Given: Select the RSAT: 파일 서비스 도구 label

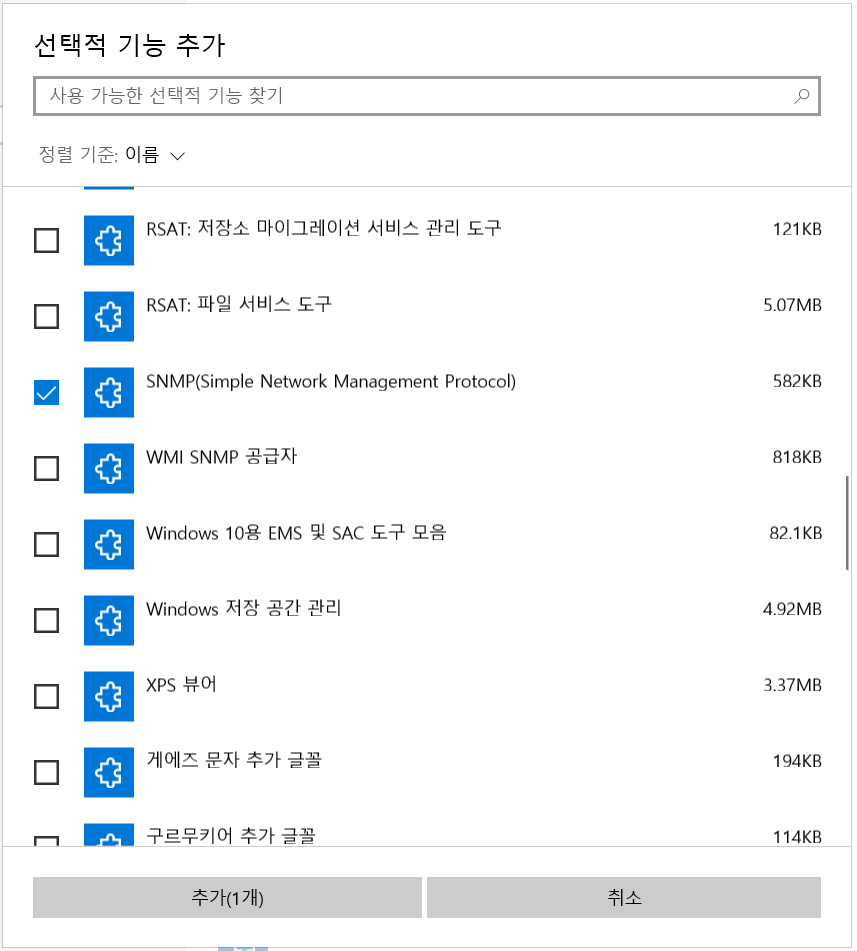Looking at the screenshot, I should coord(239,304).
